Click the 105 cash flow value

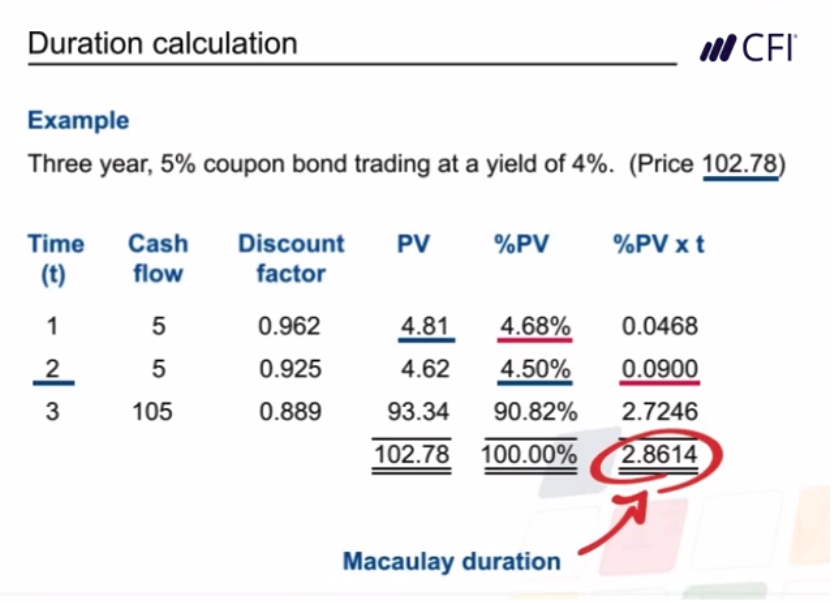152,411
